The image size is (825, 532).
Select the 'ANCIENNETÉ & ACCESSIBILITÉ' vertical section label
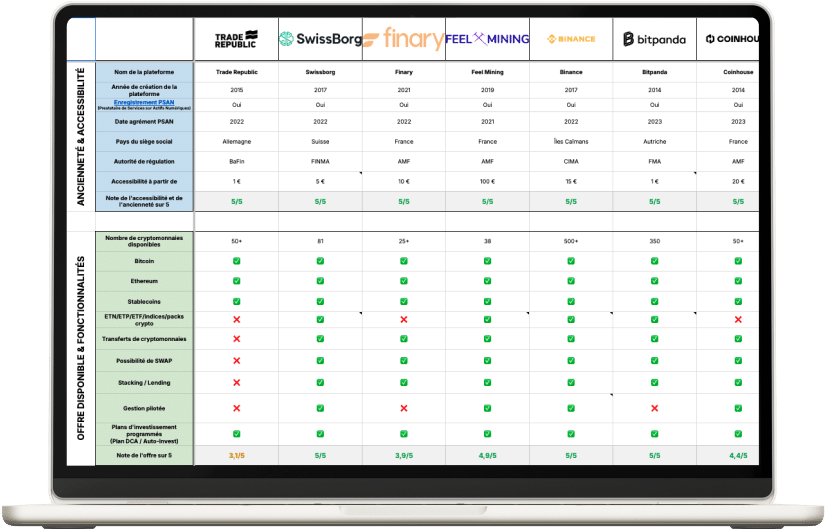point(81,137)
